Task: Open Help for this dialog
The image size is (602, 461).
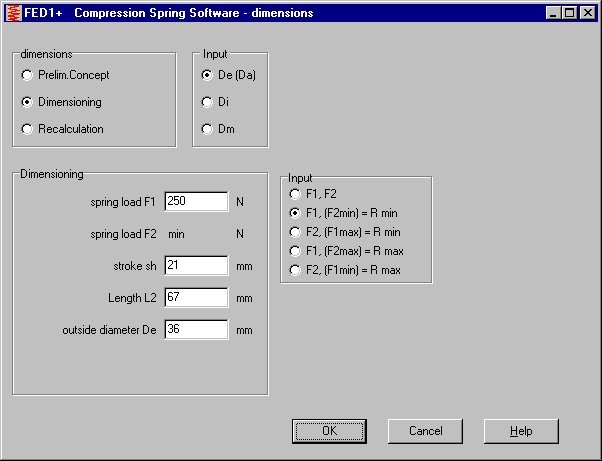Action: (521, 431)
